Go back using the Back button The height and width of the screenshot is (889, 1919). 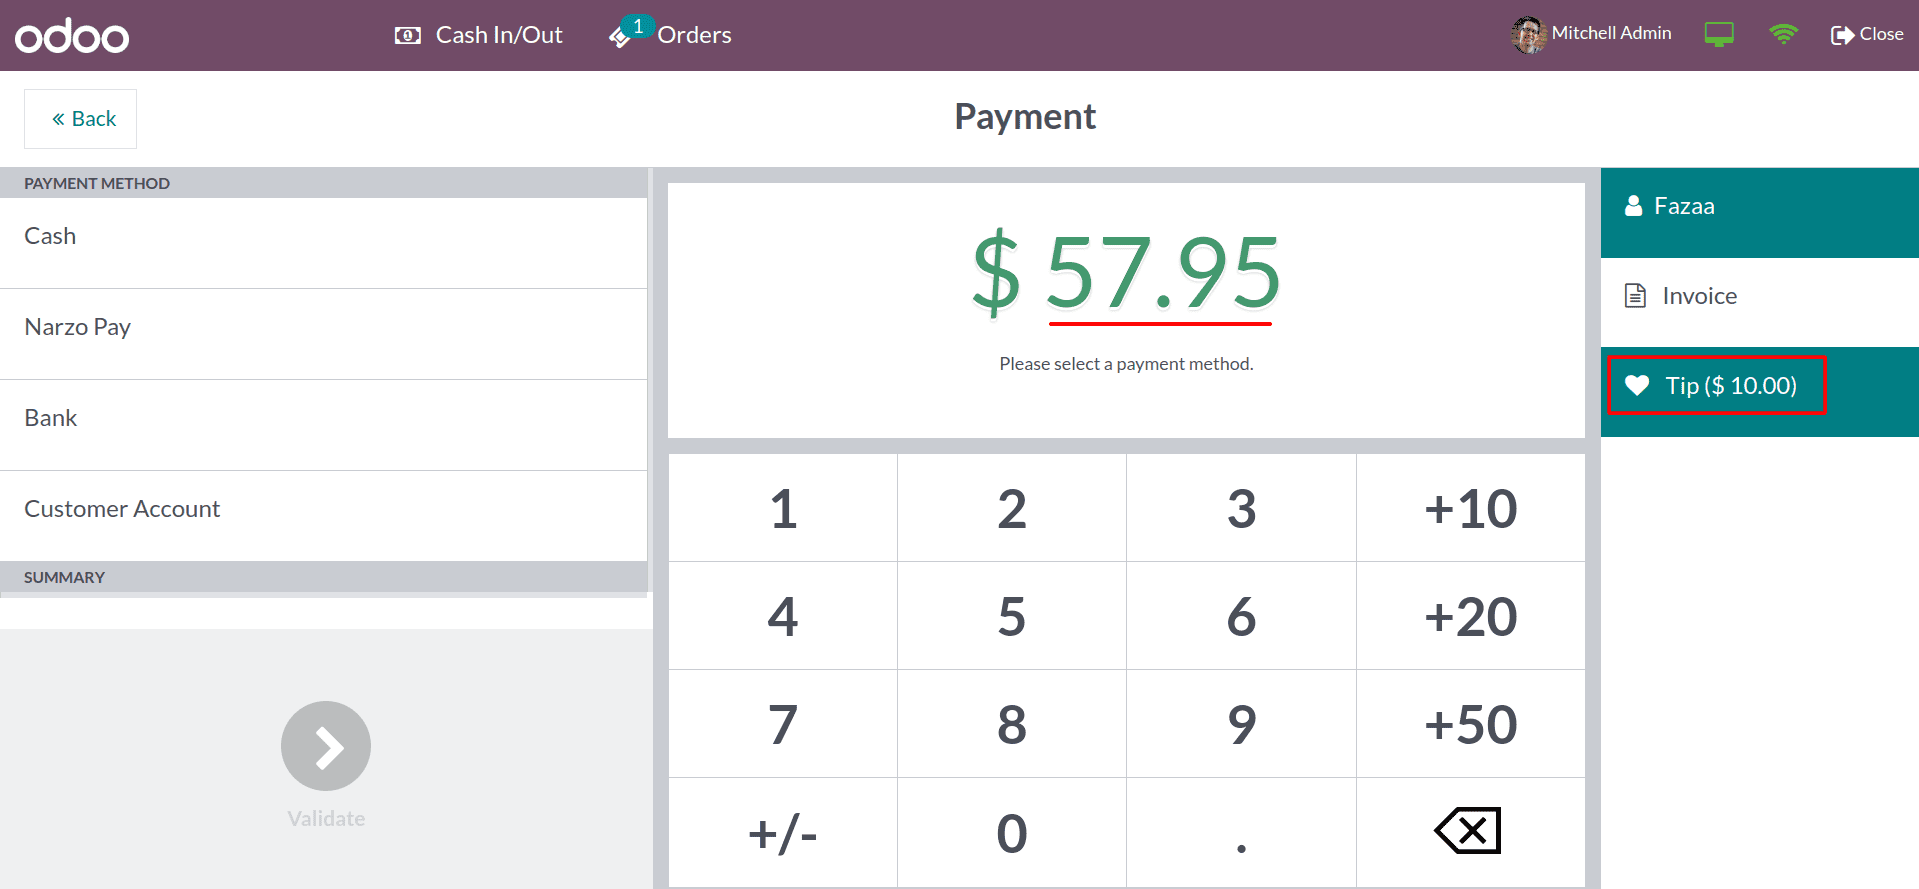click(81, 119)
